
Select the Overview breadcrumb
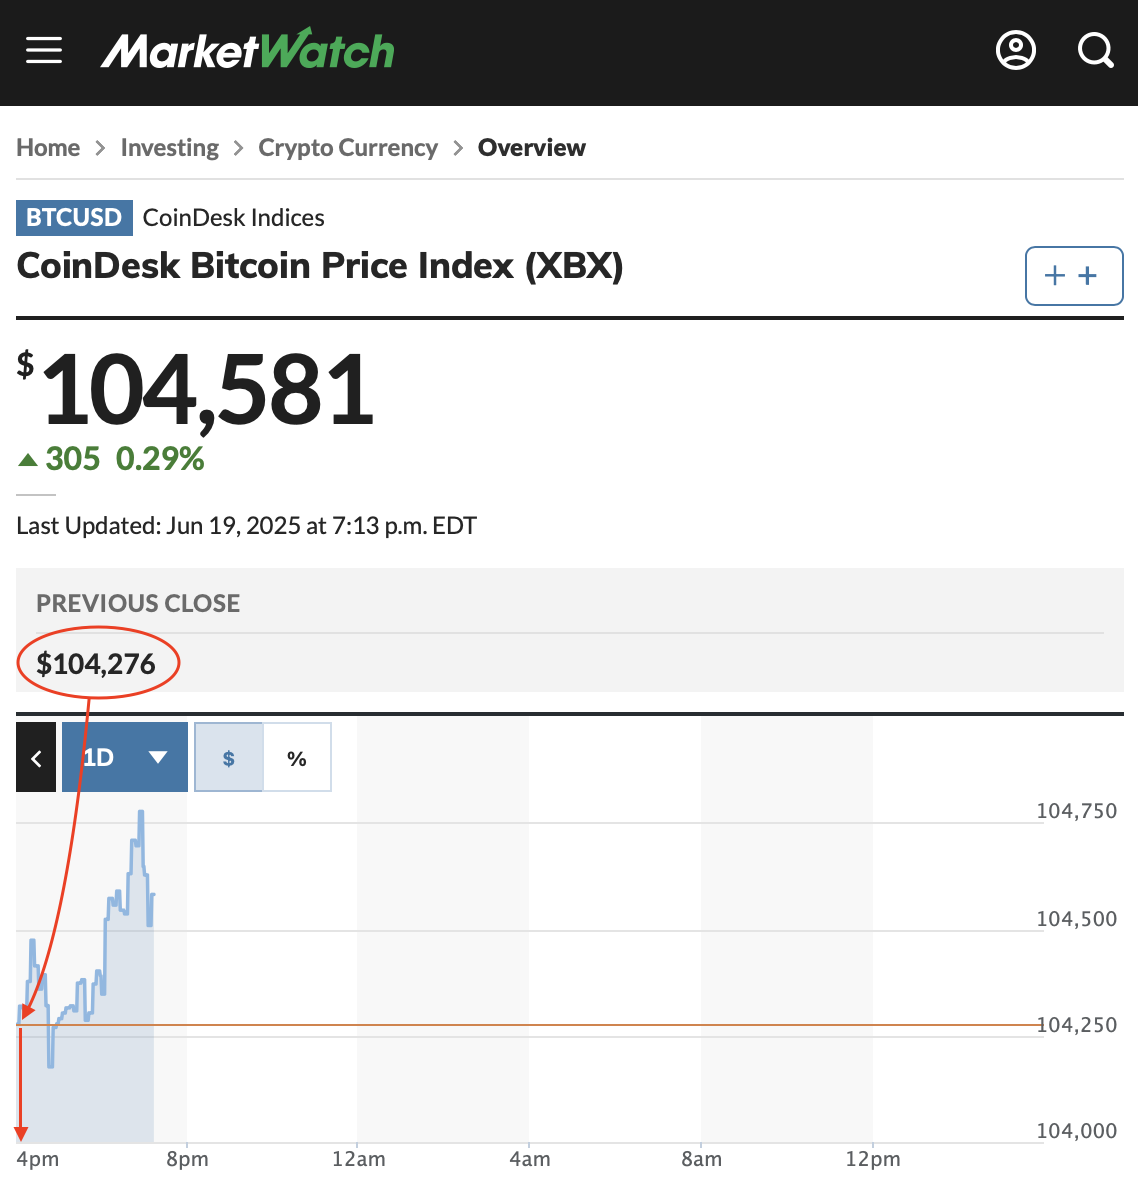point(532,147)
